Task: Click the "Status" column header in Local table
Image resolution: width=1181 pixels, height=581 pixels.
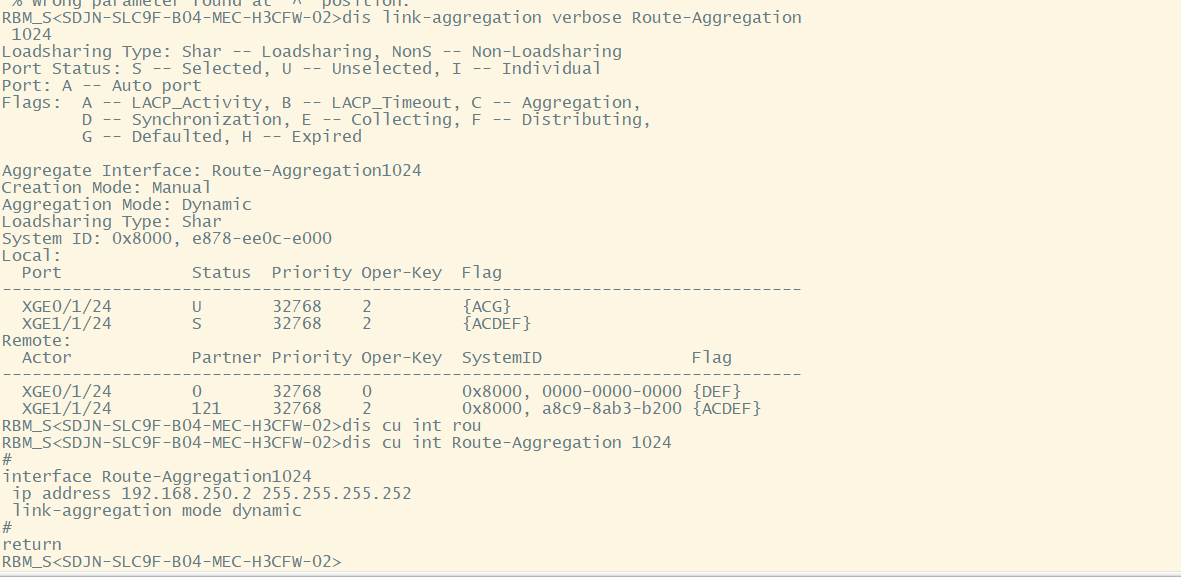Action: pyautogui.click(x=221, y=273)
